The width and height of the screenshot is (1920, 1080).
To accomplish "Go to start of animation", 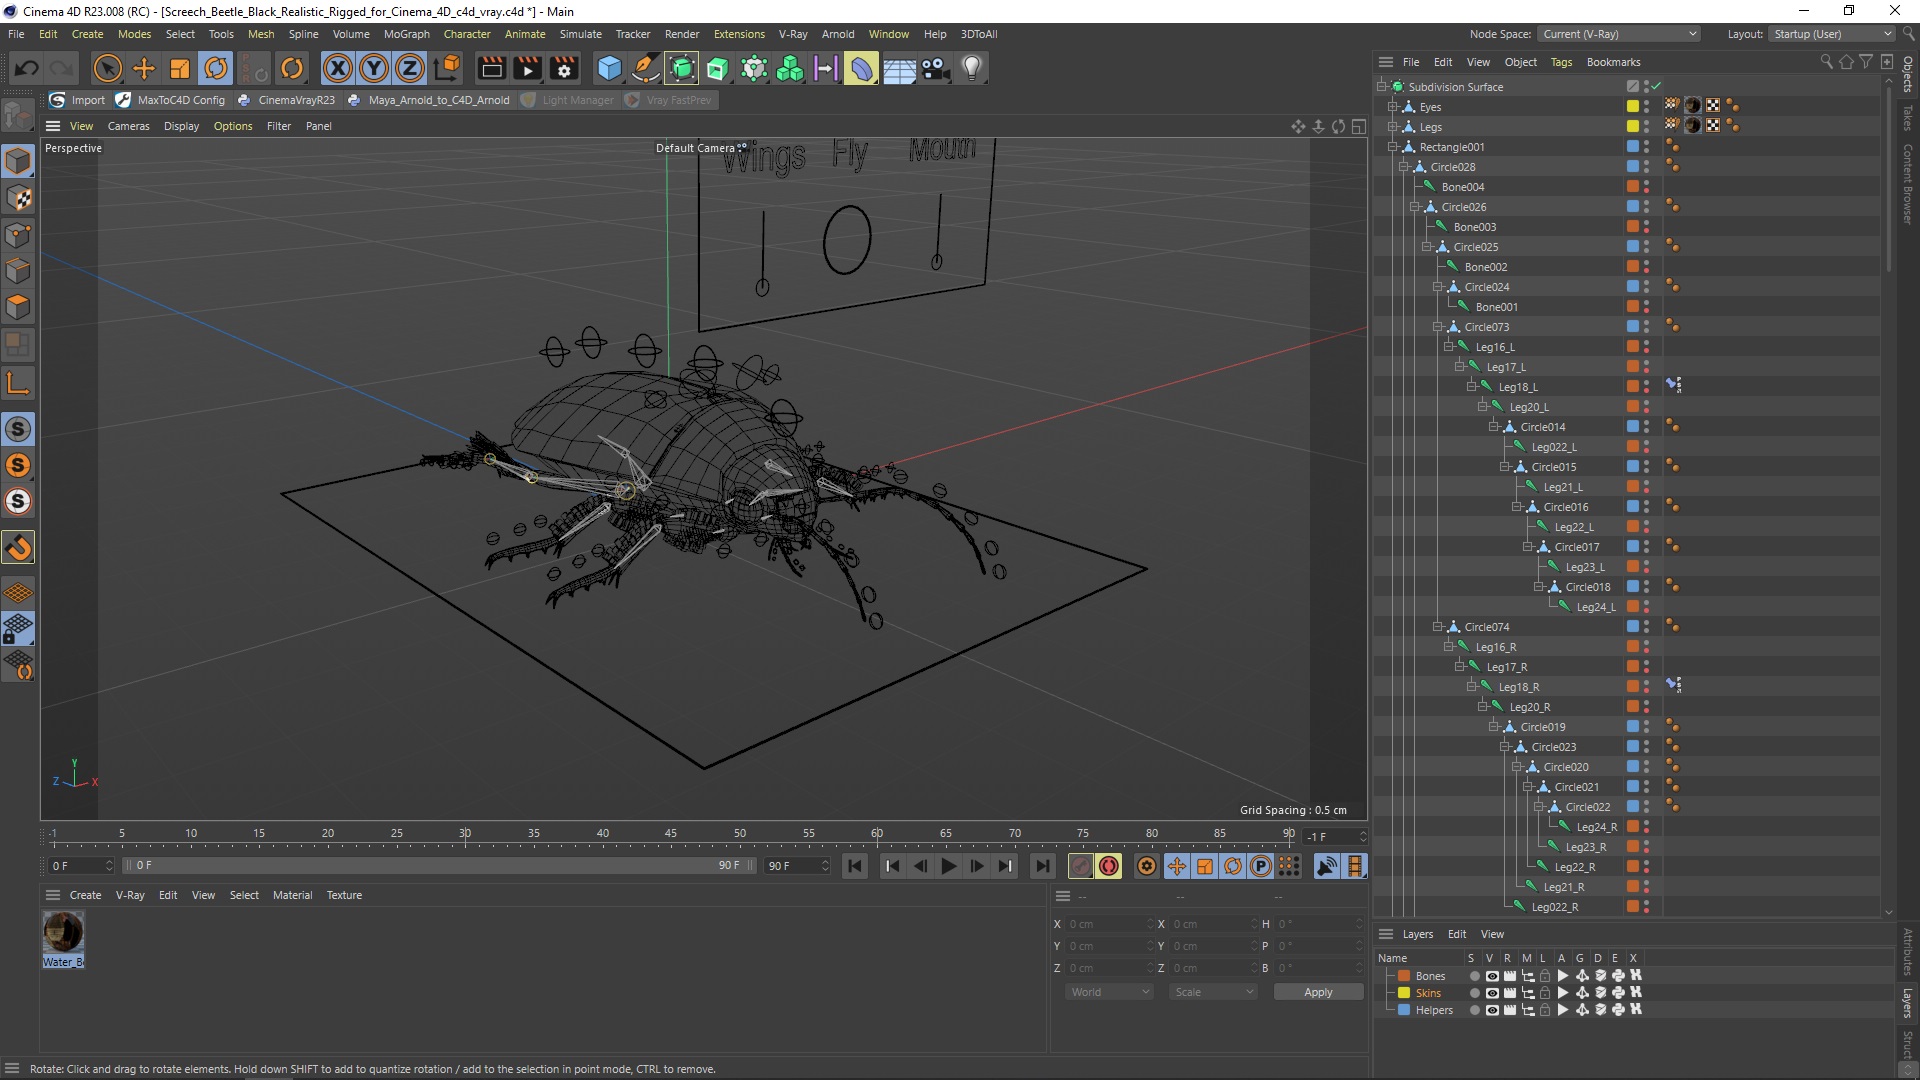I will click(x=854, y=866).
